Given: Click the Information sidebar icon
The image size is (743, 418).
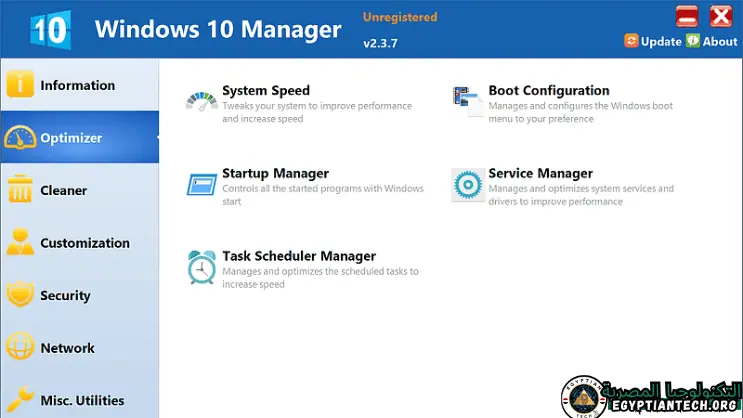Looking at the screenshot, I should point(20,84).
